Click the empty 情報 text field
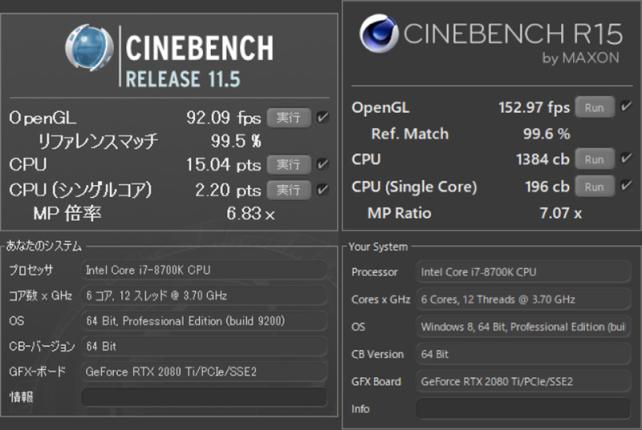The image size is (642, 430). click(x=203, y=397)
